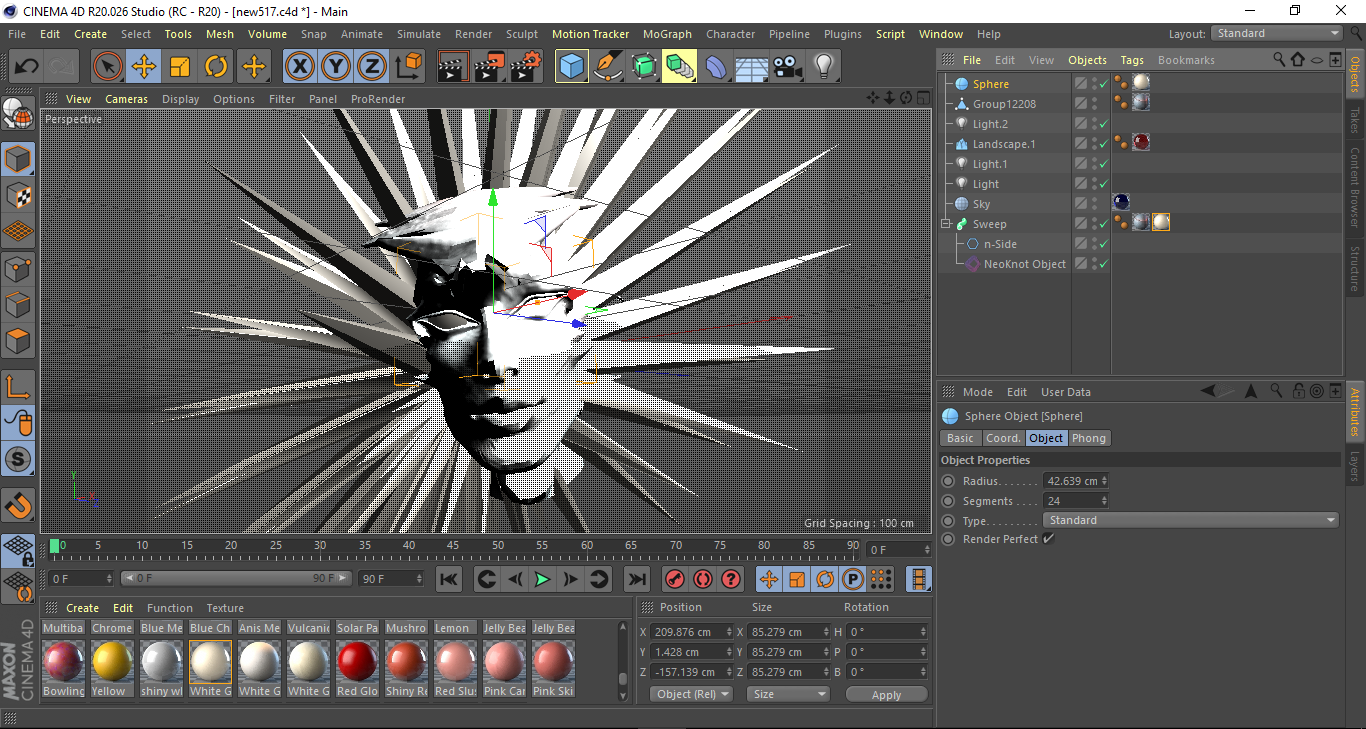Open the MoGraph menu
The height and width of the screenshot is (729, 1366).
(x=667, y=34)
